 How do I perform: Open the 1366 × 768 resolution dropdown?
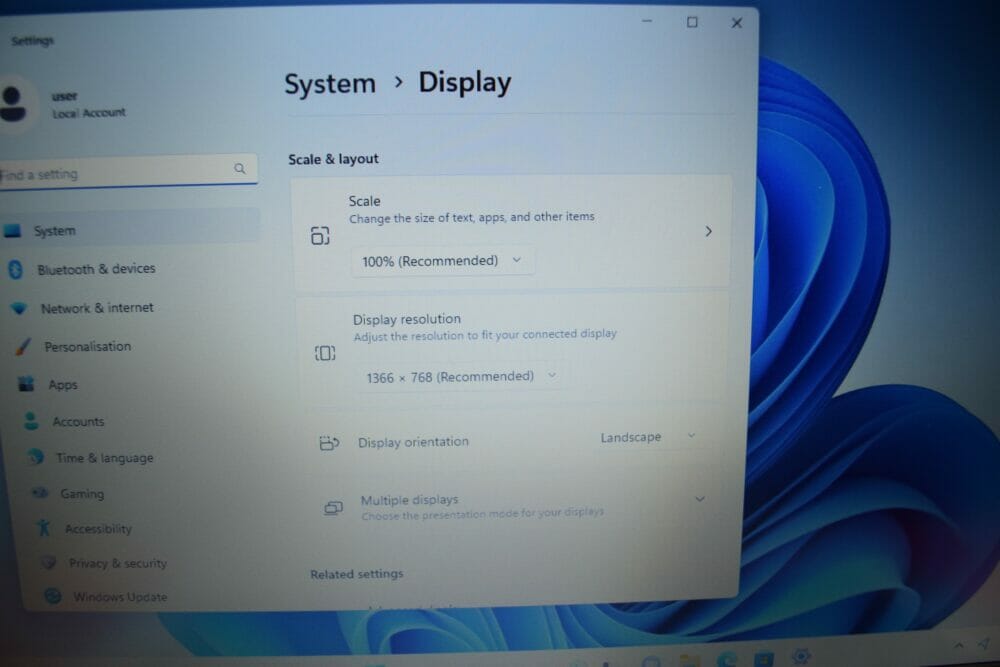[461, 377]
